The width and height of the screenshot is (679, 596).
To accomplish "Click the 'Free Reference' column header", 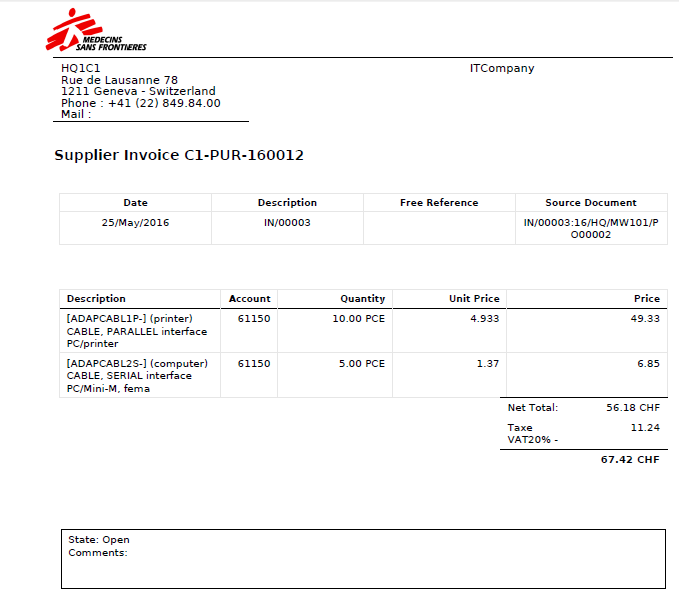I will (439, 203).
